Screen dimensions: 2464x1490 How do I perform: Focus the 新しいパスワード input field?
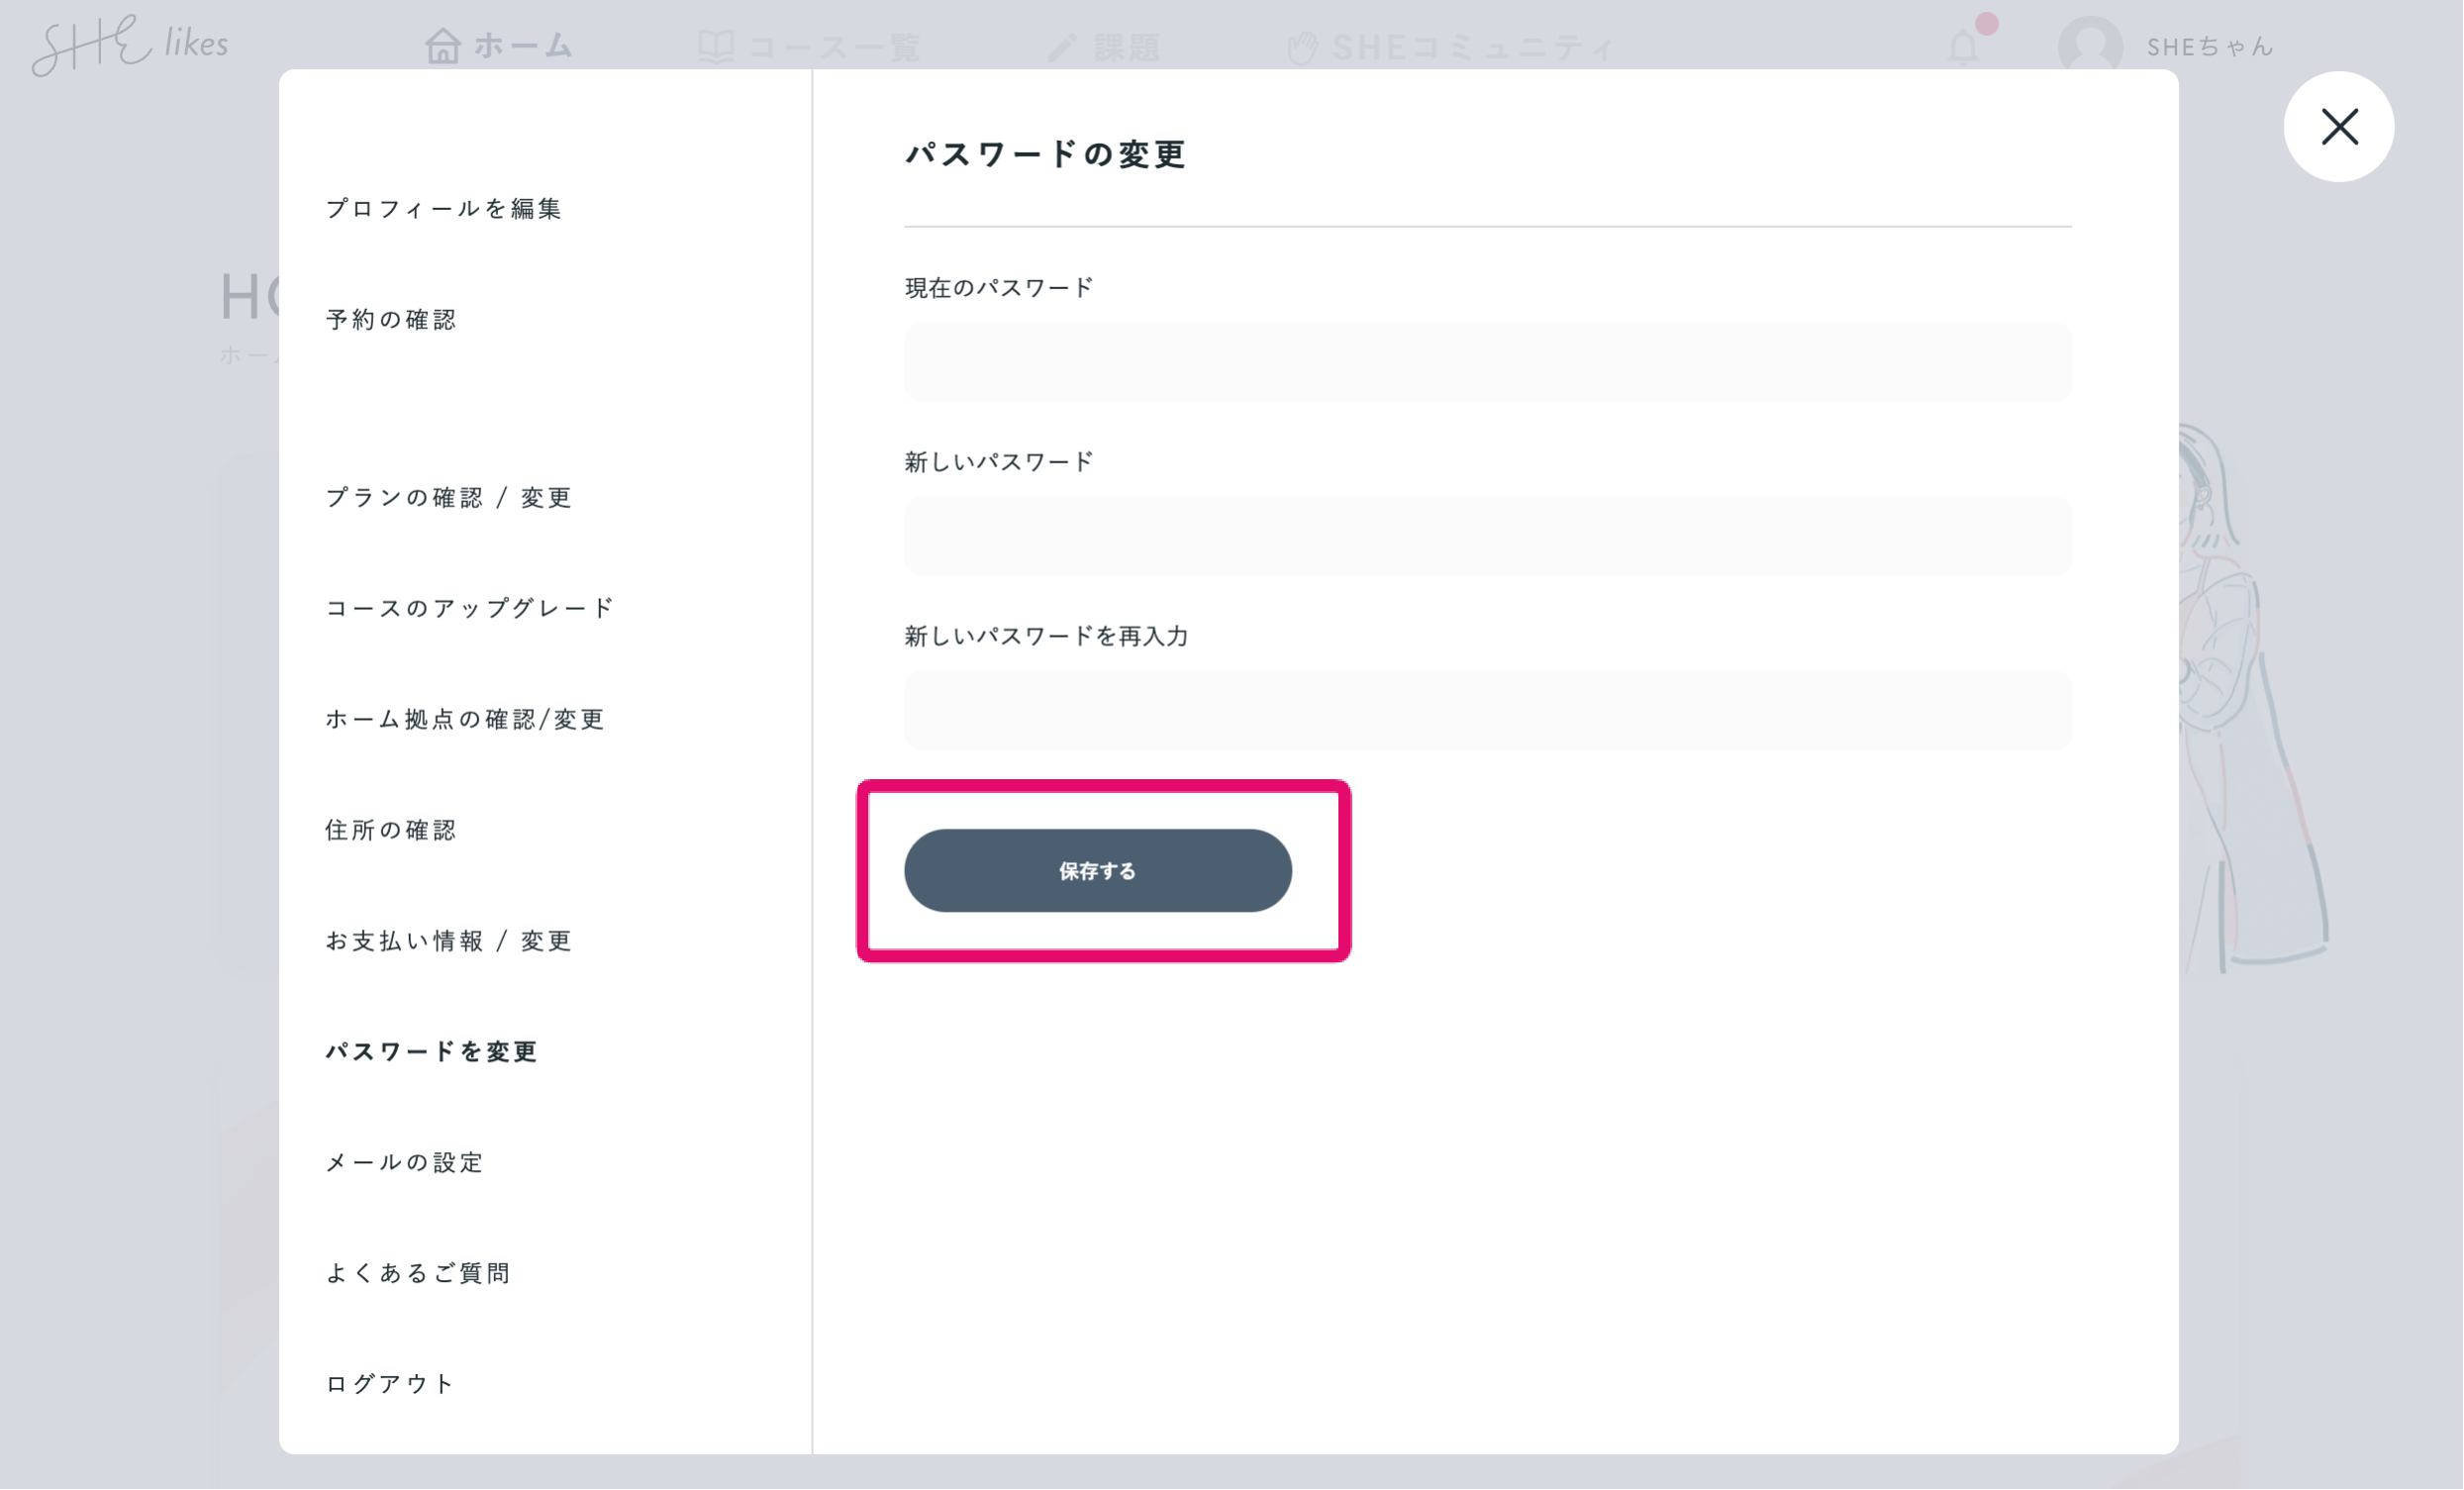click(1487, 536)
